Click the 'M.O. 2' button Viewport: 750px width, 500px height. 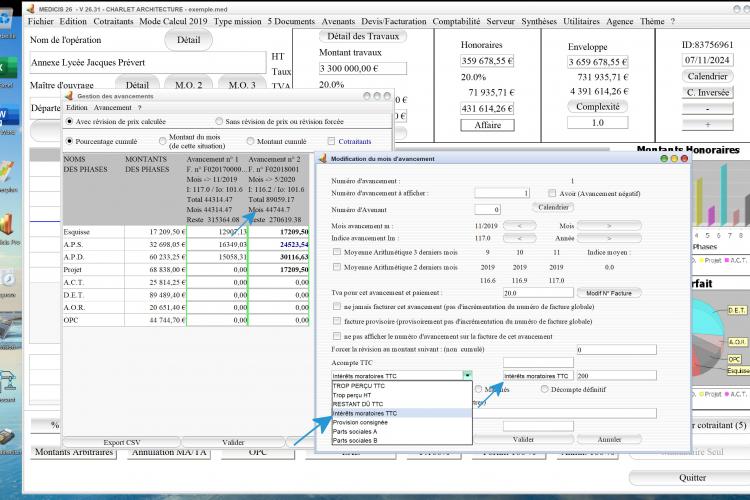188,84
